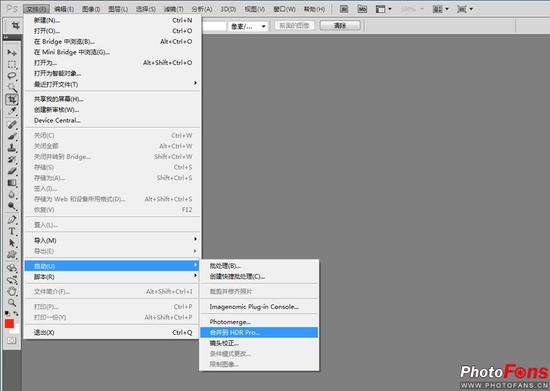The height and width of the screenshot is (391, 550).
Task: Choose 打开(O)... from File menu
Action: point(112,31)
